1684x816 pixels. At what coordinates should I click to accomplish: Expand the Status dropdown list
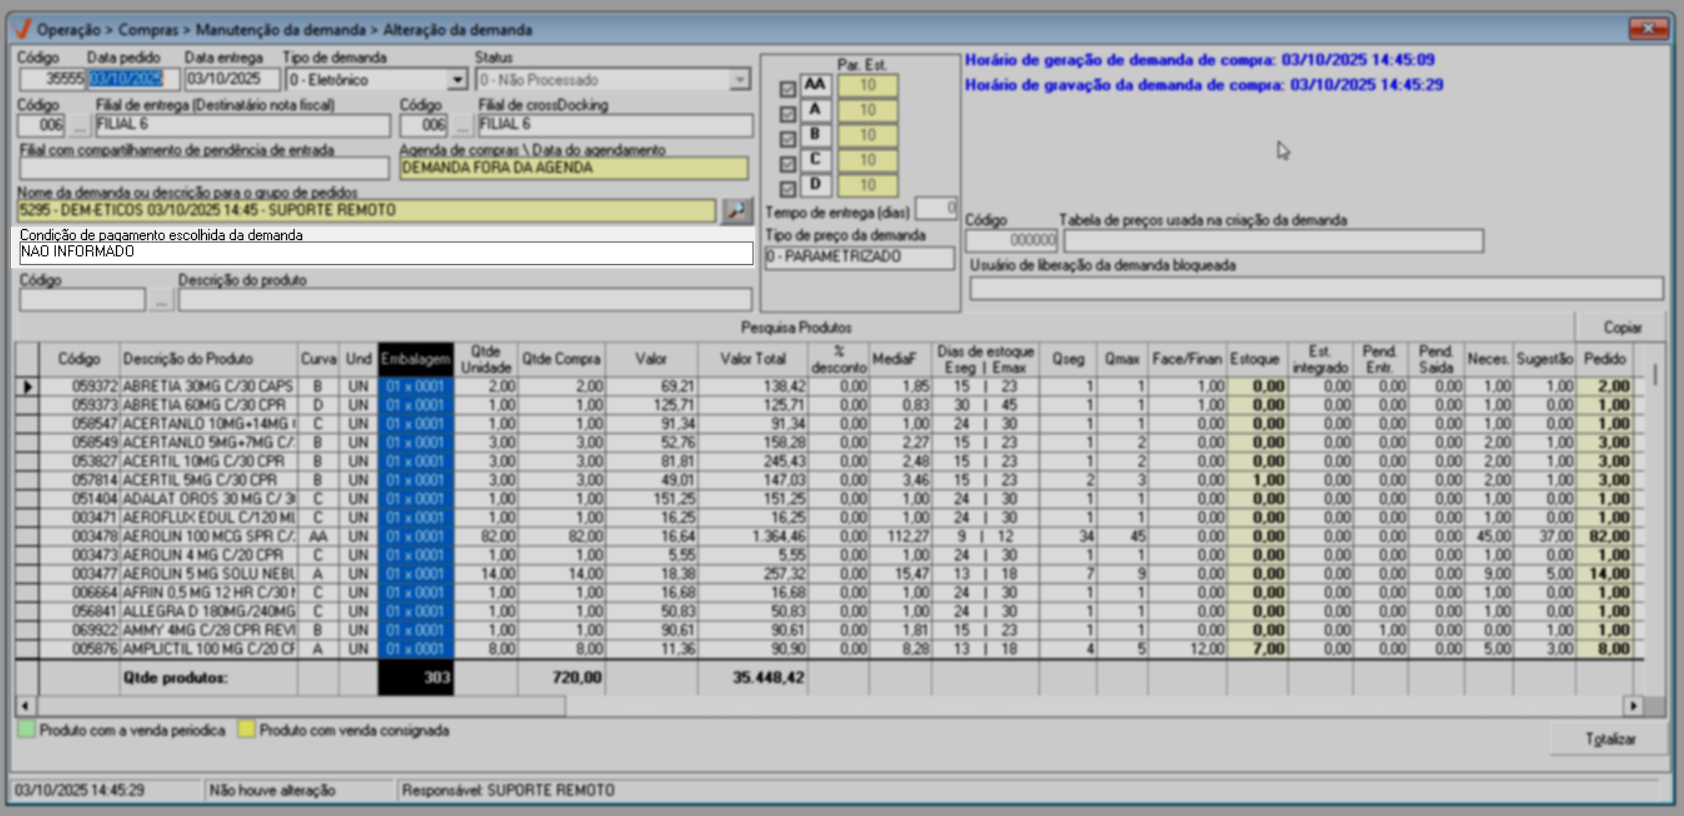(740, 80)
